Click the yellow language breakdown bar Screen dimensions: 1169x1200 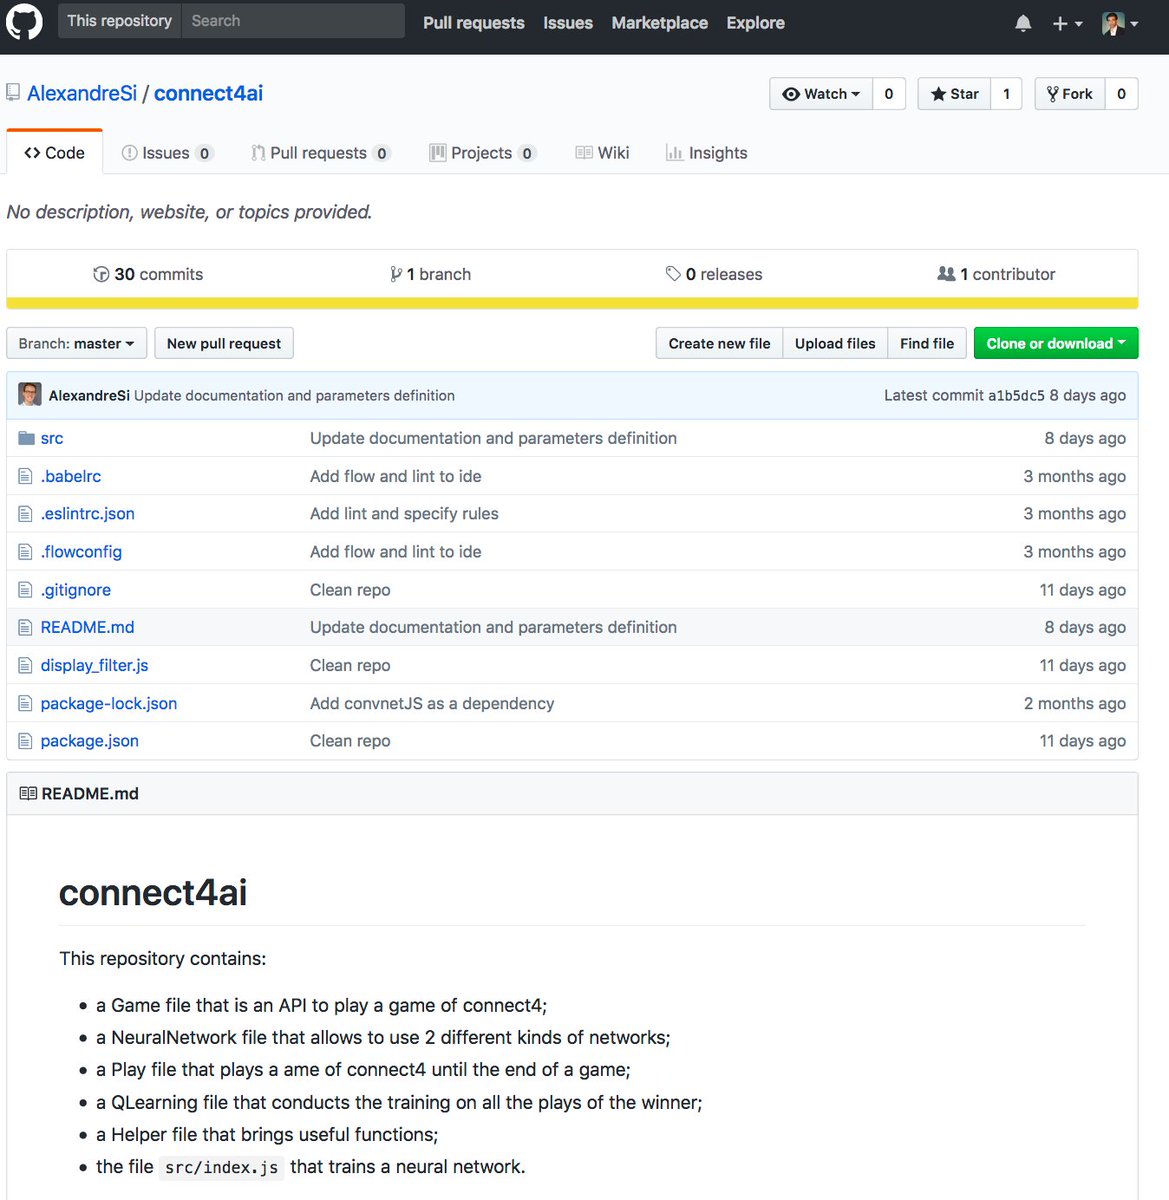click(572, 303)
